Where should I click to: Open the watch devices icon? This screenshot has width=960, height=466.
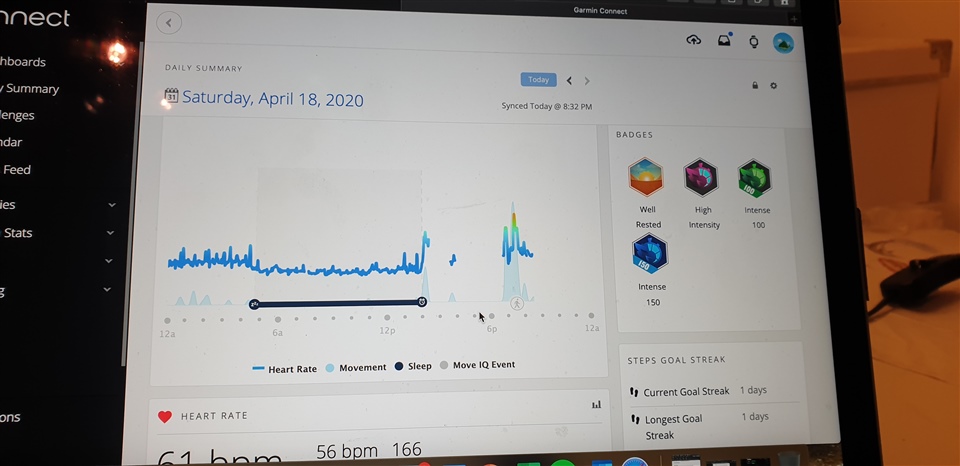coord(754,42)
